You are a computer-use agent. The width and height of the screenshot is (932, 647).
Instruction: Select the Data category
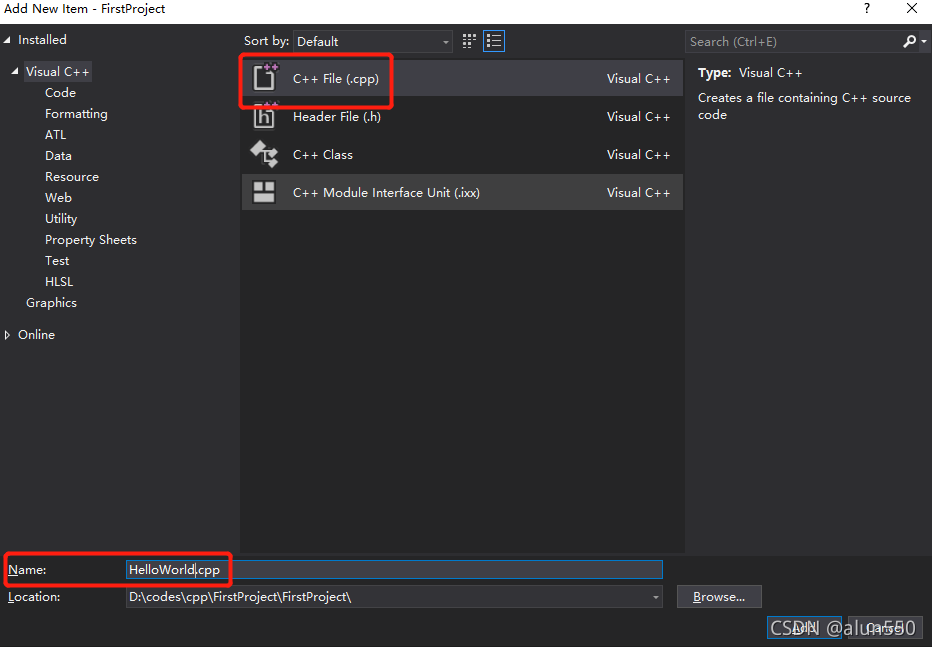[x=58, y=156]
